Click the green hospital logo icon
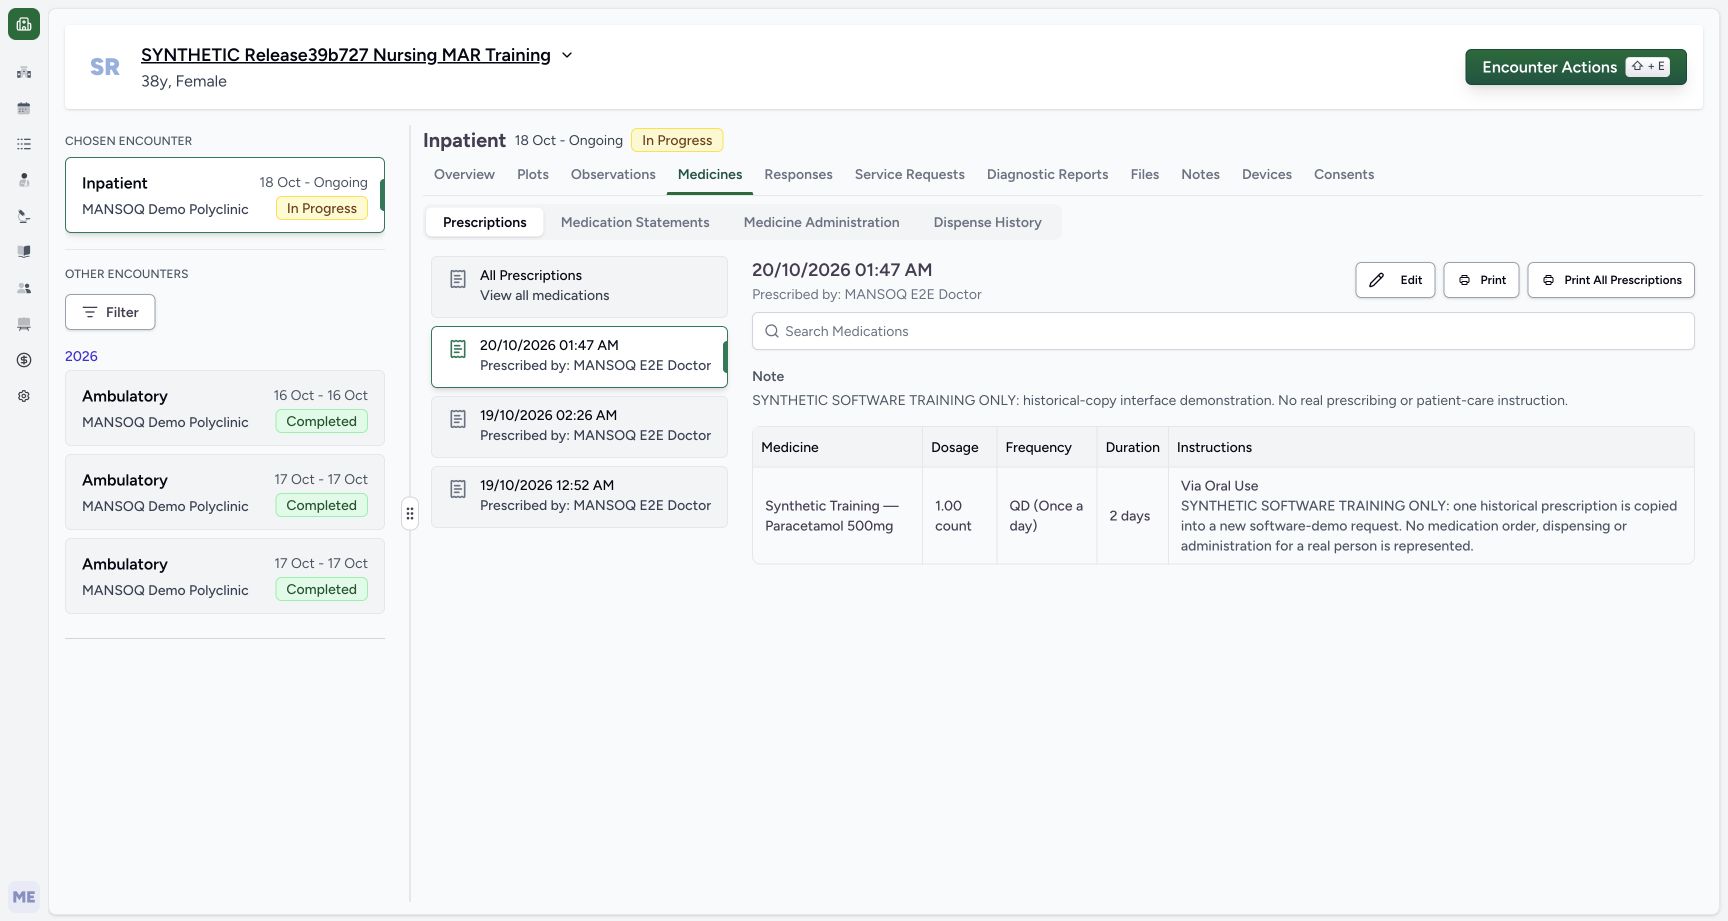 coord(24,24)
